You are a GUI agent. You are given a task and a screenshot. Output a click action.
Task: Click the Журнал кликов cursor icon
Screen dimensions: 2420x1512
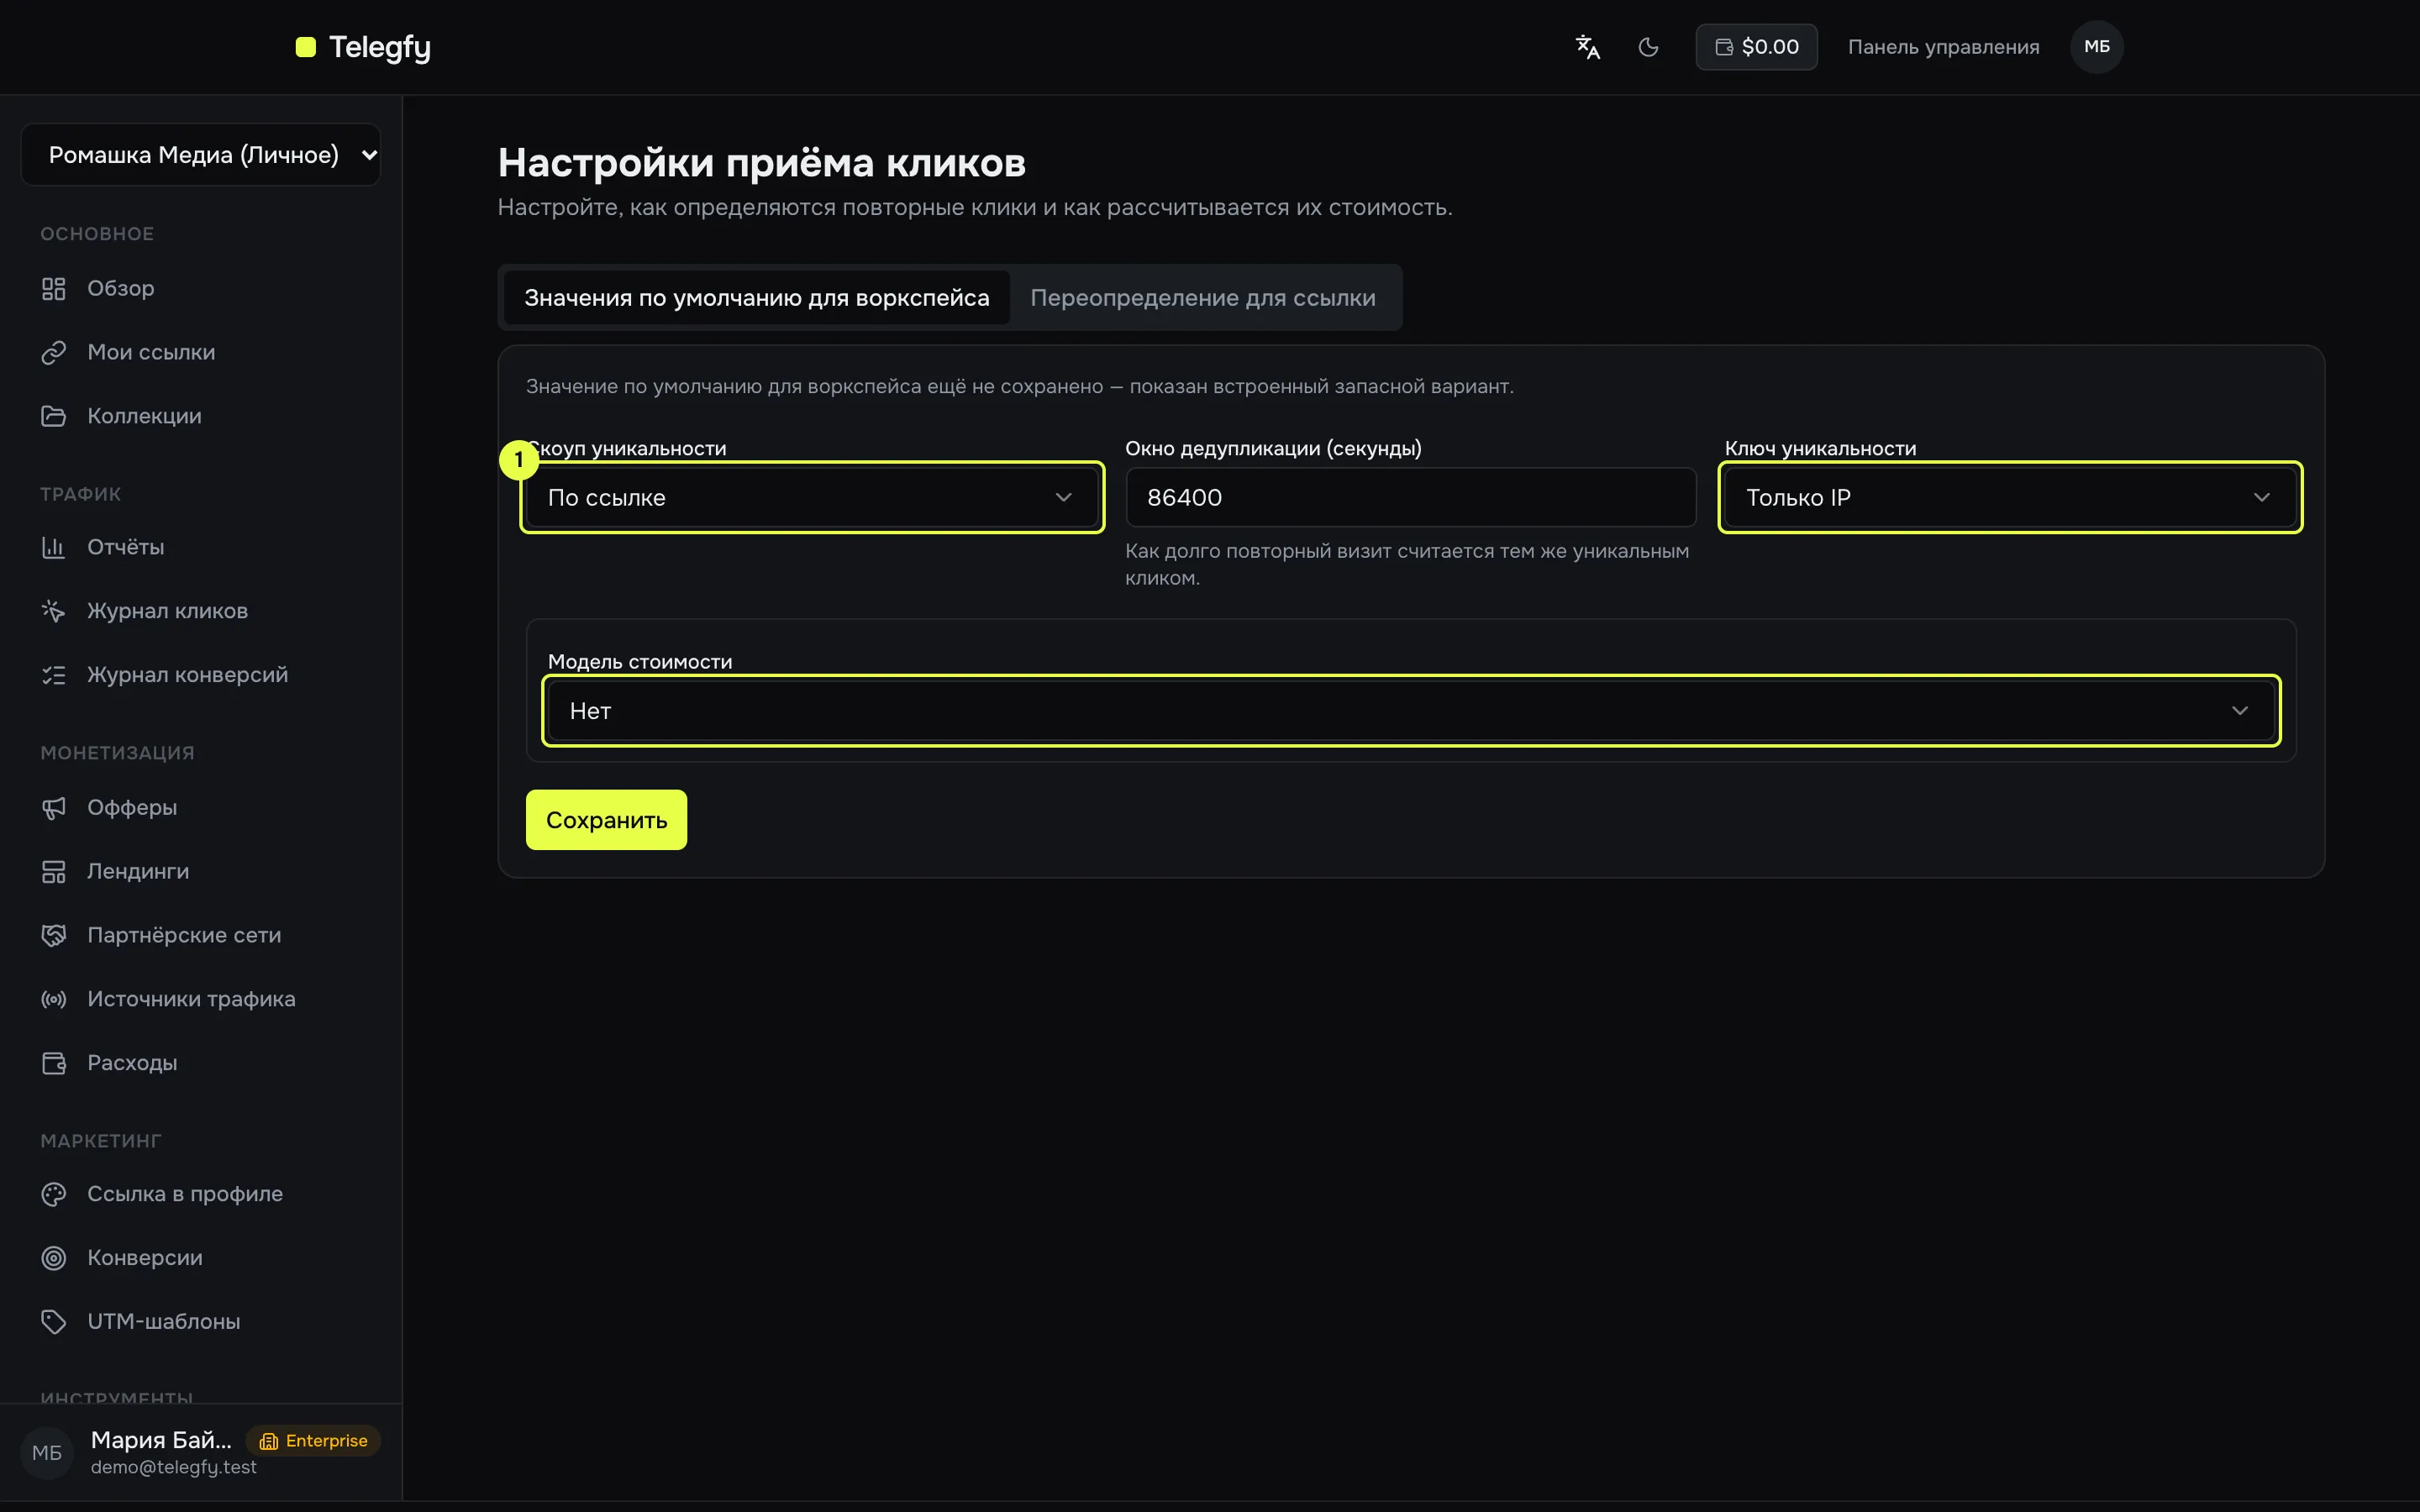click(53, 611)
